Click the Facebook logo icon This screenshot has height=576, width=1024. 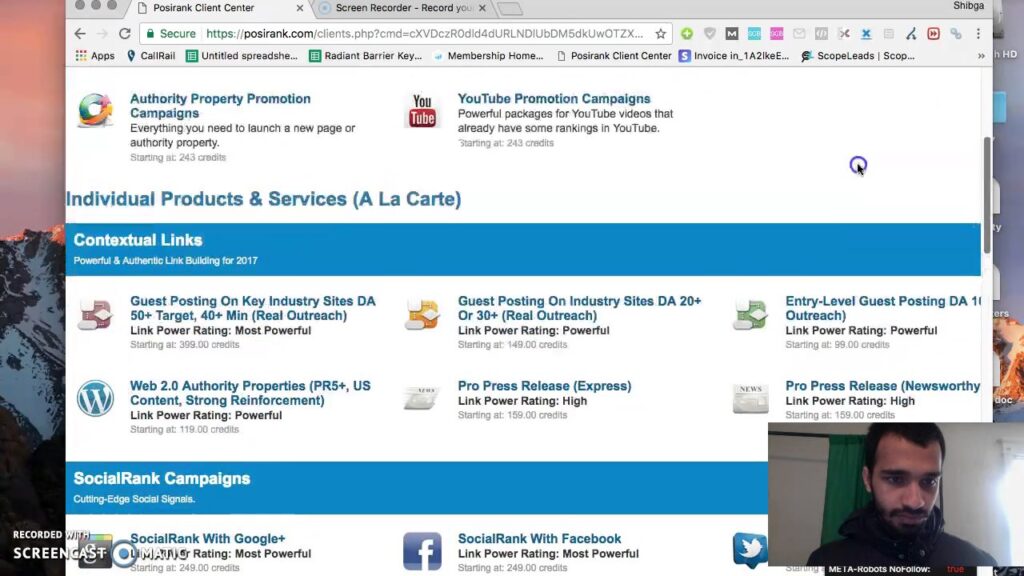pyautogui.click(x=422, y=551)
